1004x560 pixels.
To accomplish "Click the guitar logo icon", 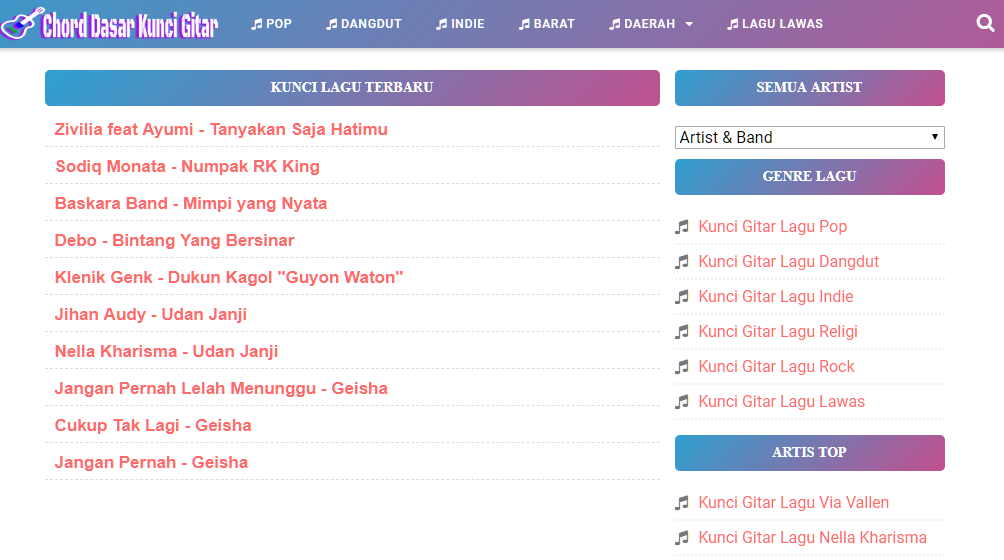I will coord(22,24).
